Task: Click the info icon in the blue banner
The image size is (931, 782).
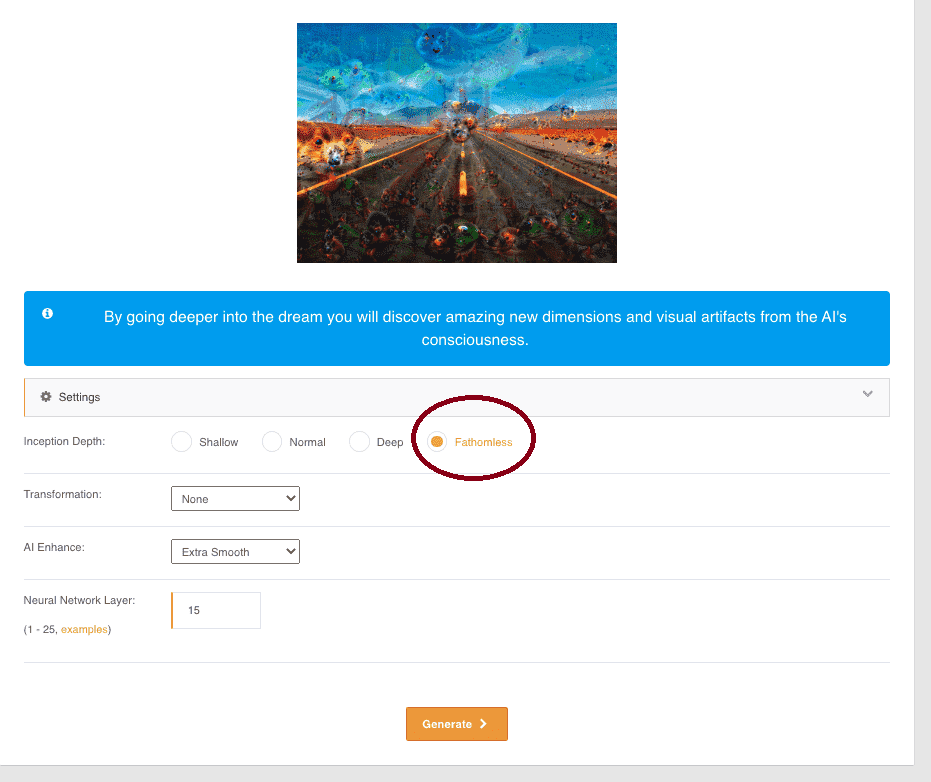Action: click(x=47, y=313)
